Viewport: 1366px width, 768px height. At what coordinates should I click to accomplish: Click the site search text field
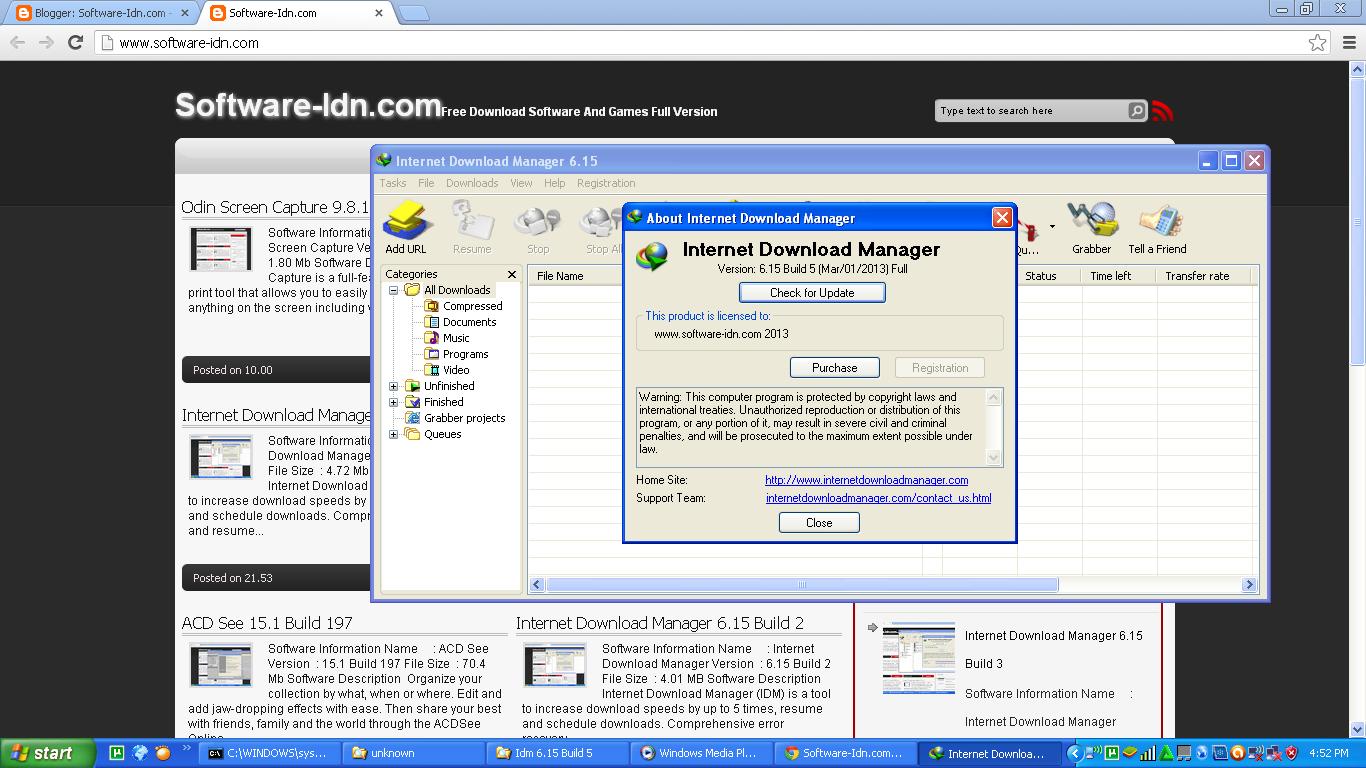pyautogui.click(x=1030, y=111)
